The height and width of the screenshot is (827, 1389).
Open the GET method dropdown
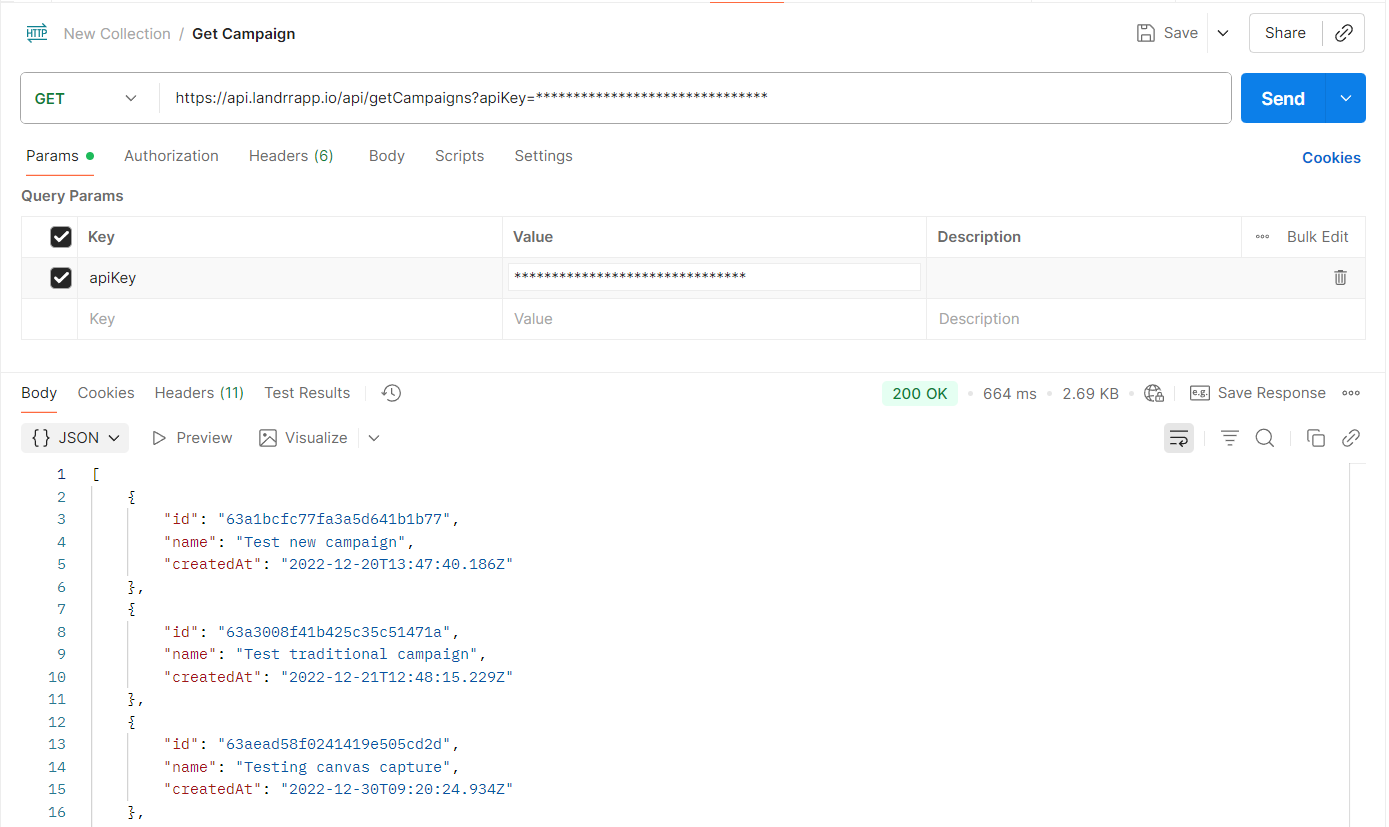pos(88,98)
